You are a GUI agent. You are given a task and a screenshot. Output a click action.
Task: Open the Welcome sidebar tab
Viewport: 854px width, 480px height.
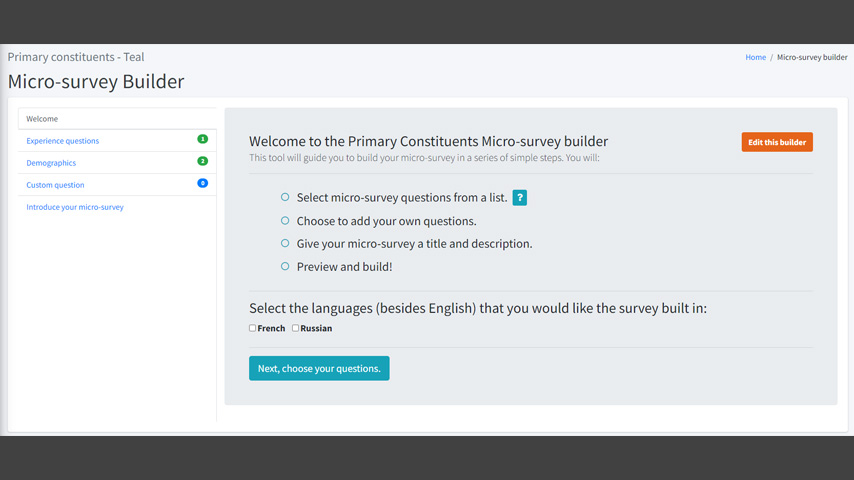tap(117, 119)
